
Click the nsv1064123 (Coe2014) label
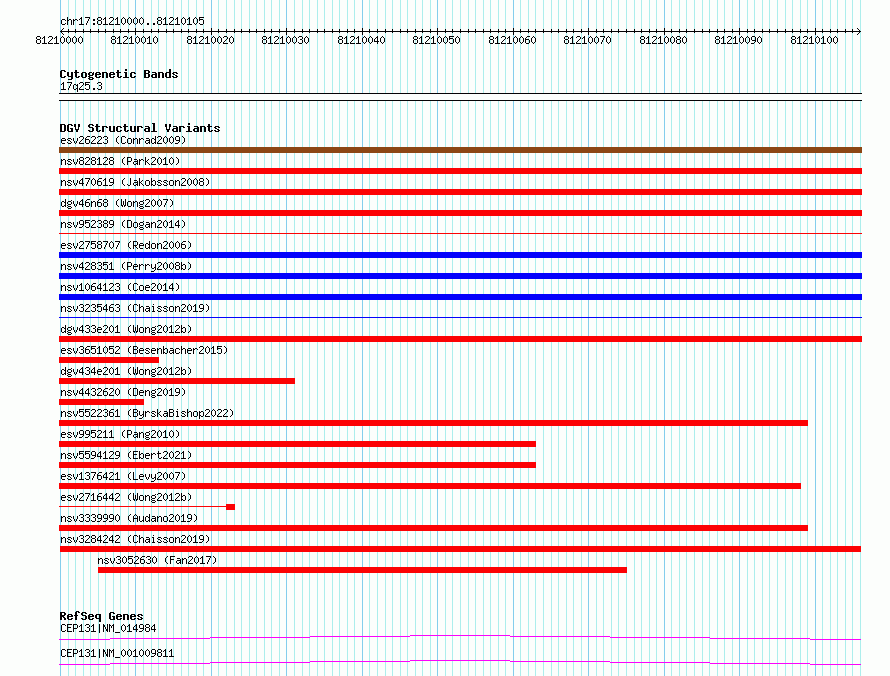click(120, 287)
